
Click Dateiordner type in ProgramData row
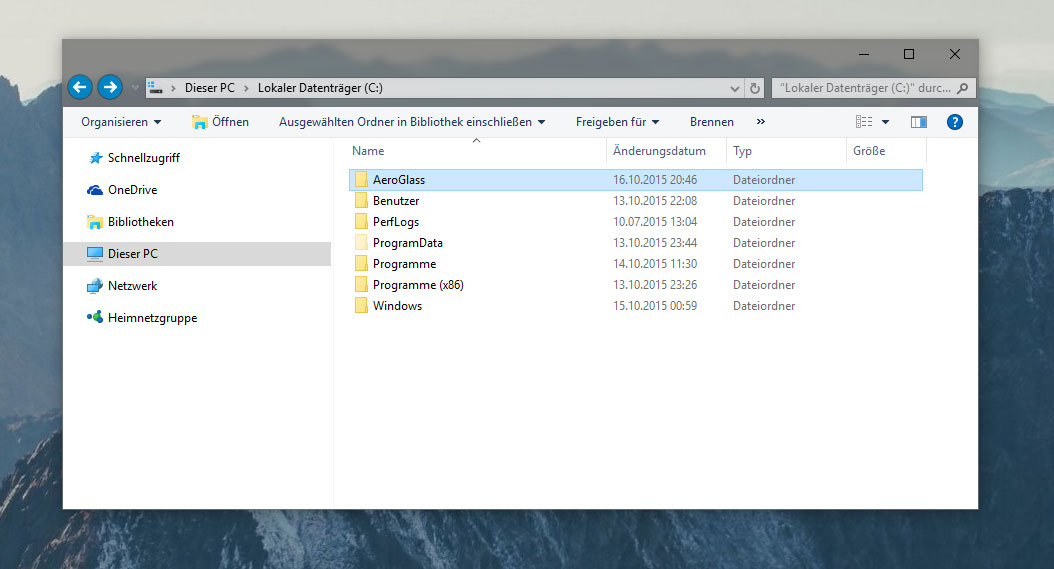pyautogui.click(x=764, y=243)
